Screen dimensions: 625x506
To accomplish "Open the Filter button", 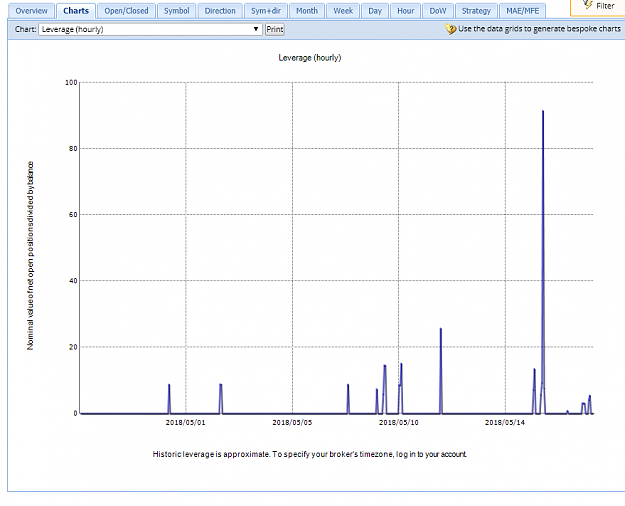I will 598,6.
